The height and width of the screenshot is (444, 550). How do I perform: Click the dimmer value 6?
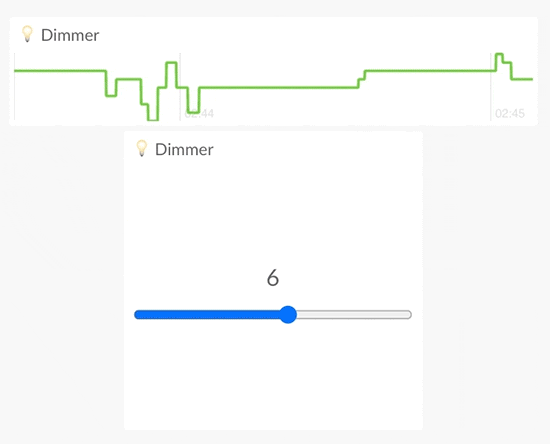(x=273, y=278)
